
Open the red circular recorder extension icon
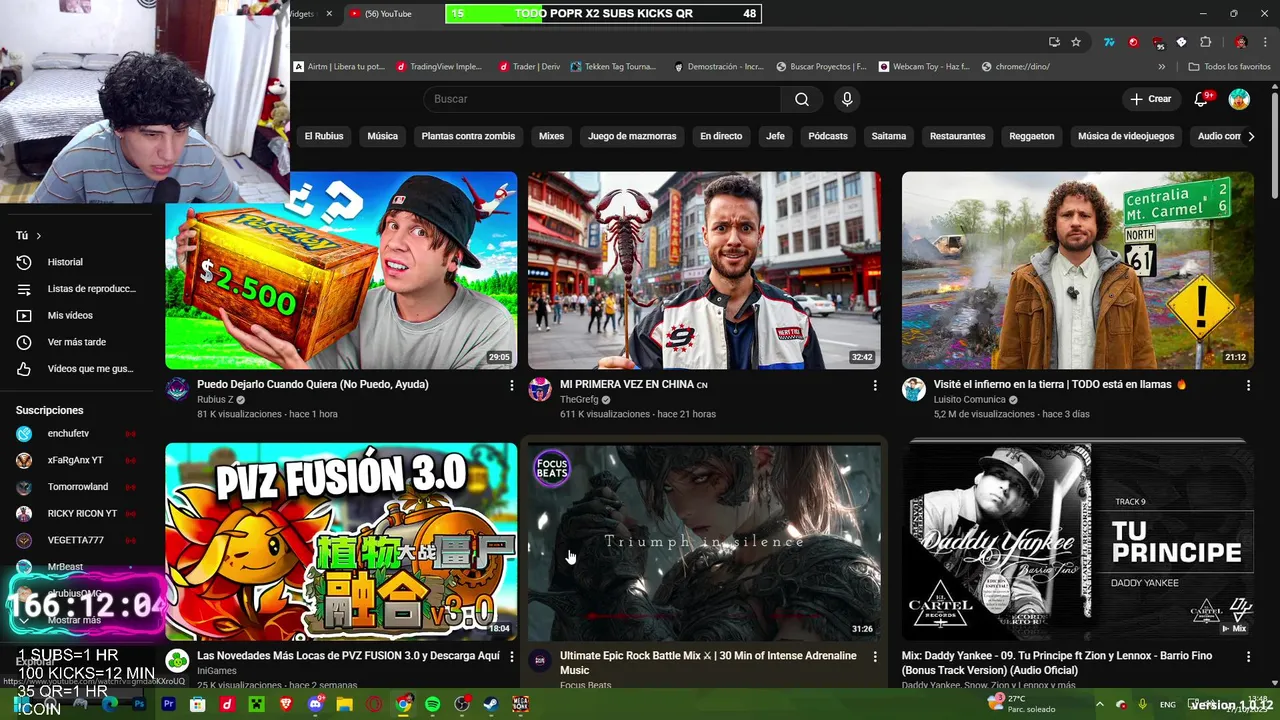1133,42
